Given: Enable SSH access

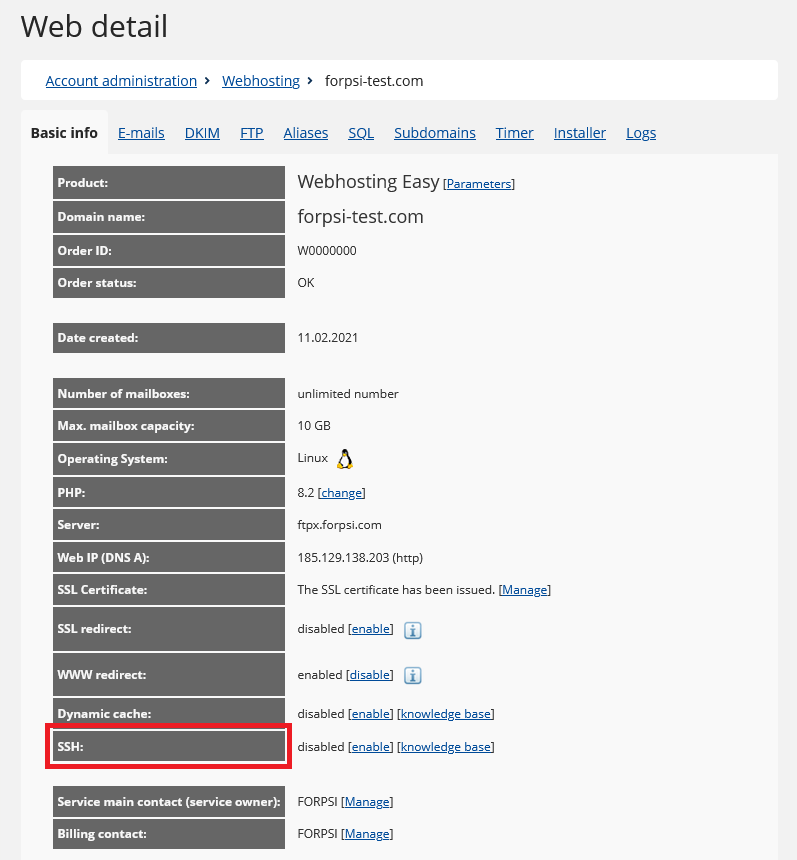Looking at the screenshot, I should coord(371,746).
